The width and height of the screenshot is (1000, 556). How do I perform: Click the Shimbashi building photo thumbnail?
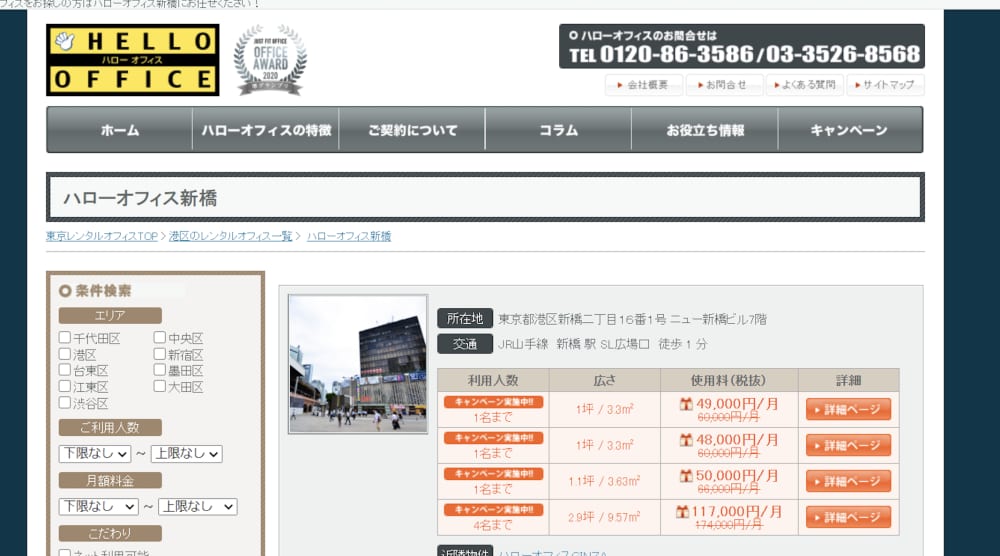click(x=358, y=364)
